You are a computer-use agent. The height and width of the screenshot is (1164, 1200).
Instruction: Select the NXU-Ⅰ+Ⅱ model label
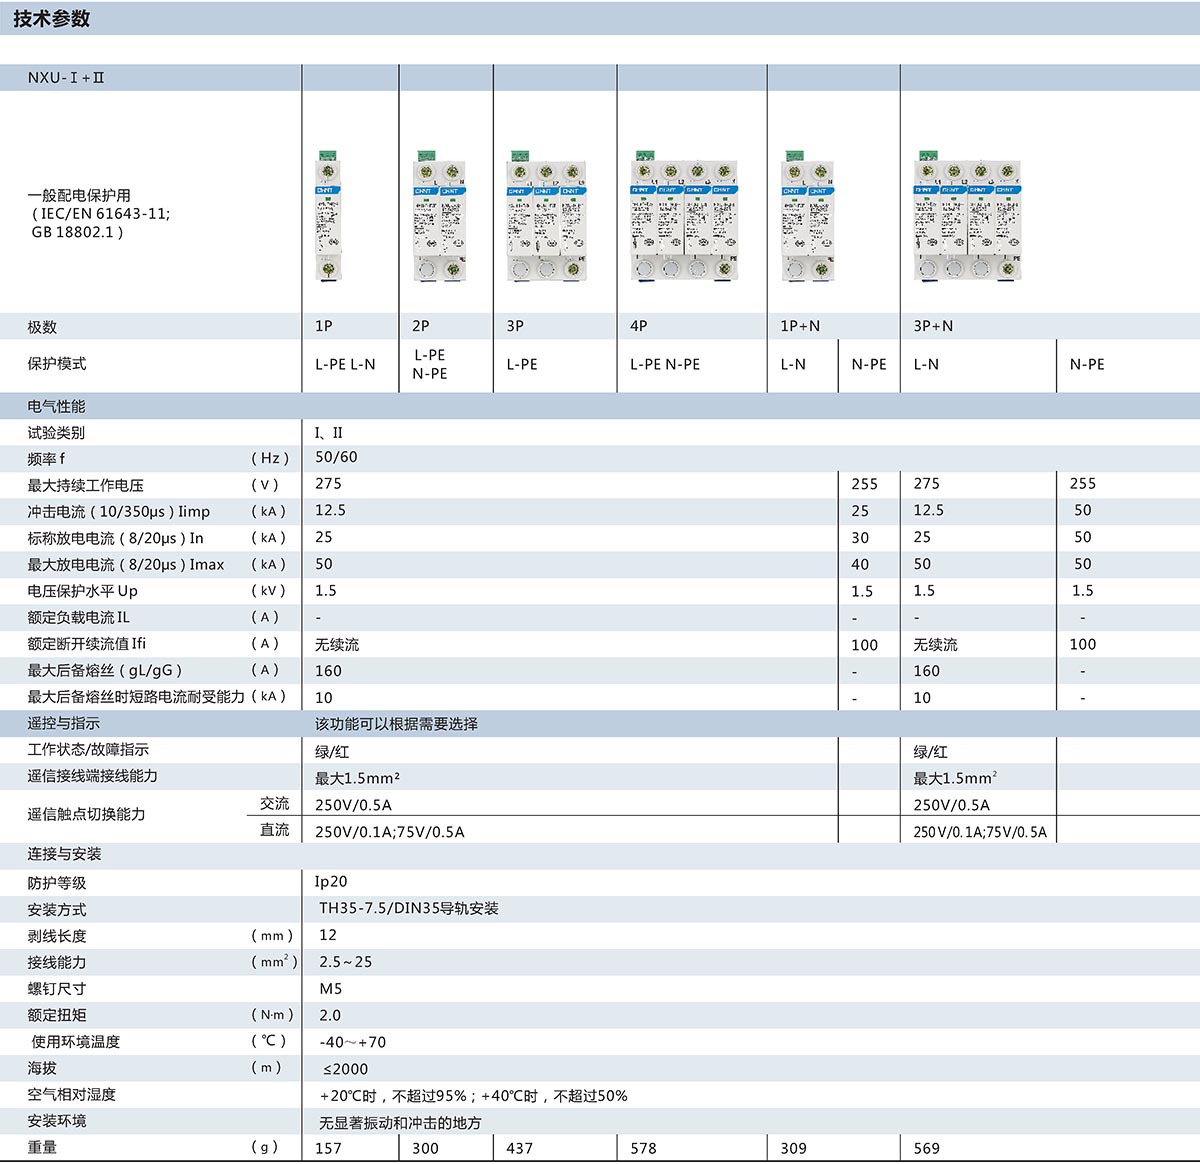(66, 77)
